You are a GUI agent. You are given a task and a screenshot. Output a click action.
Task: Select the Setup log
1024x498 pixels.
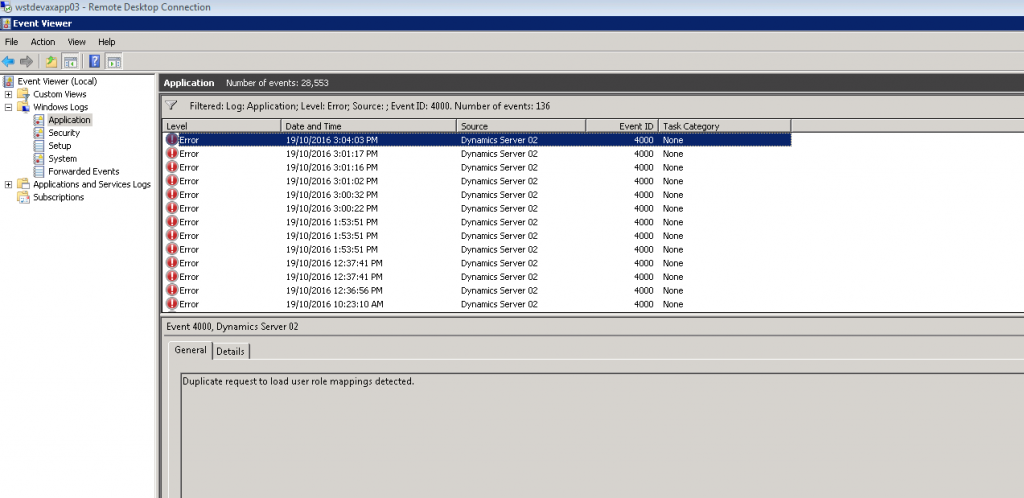point(59,146)
